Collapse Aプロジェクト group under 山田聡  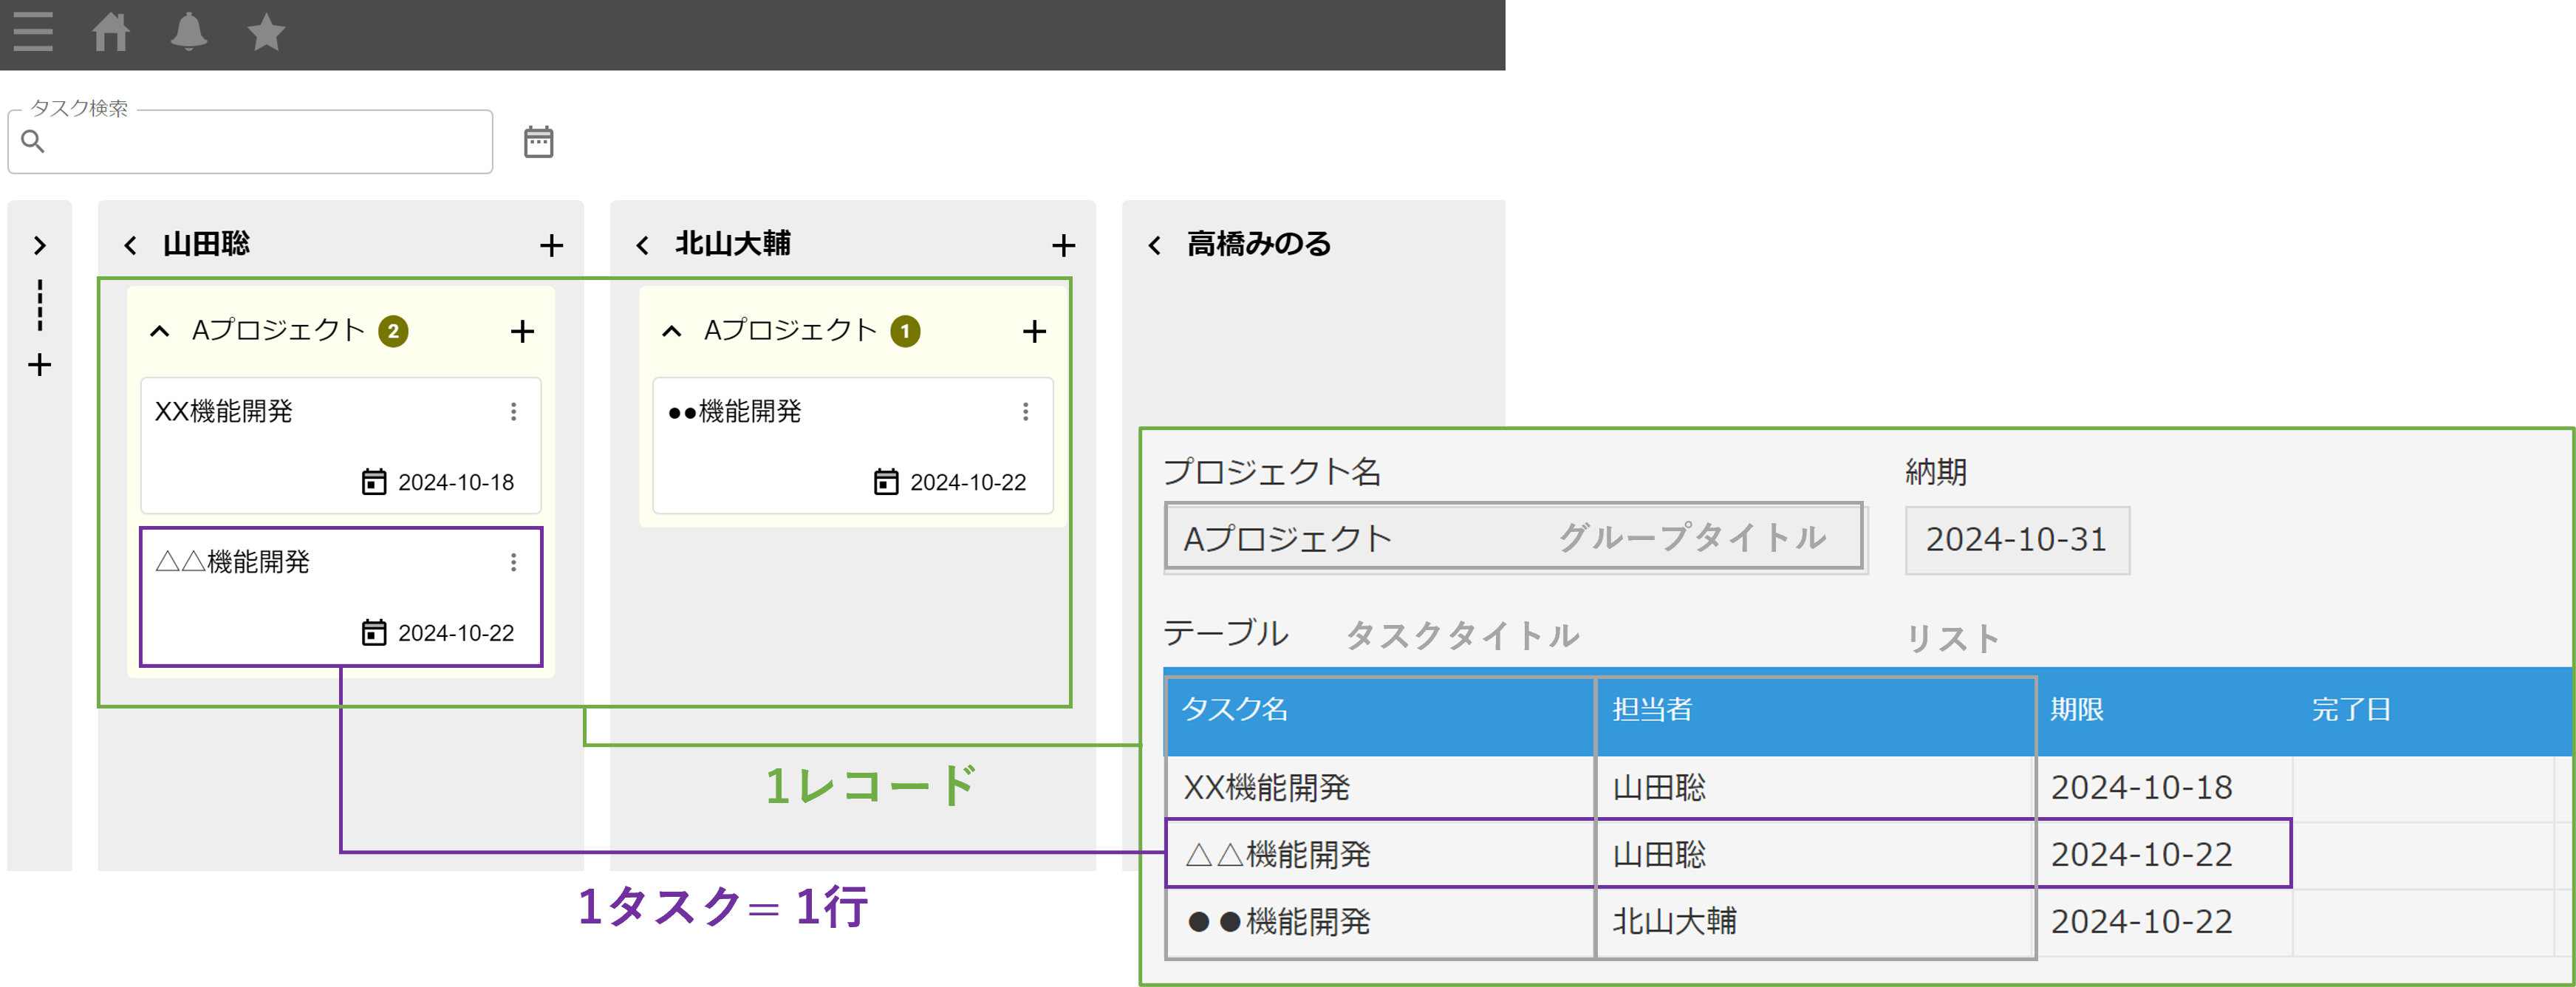pyautogui.click(x=160, y=331)
